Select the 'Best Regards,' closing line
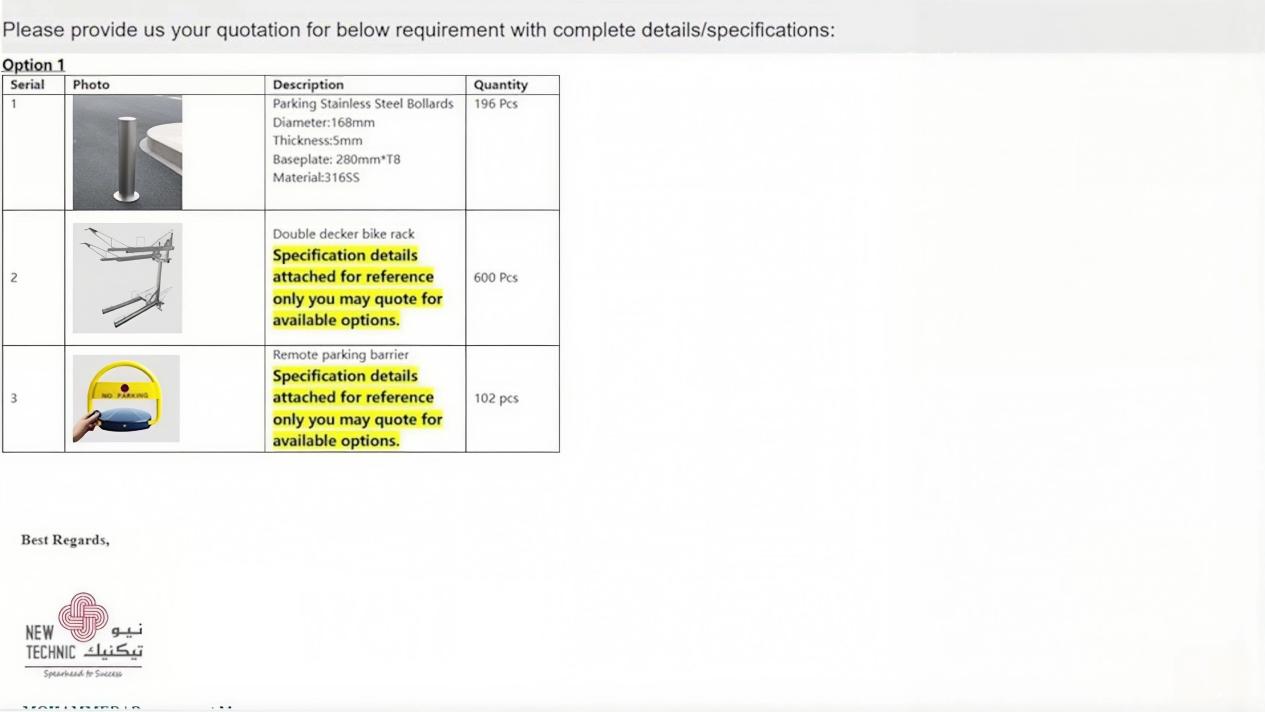Viewport: 1265px width, 712px height. pyautogui.click(x=65, y=540)
